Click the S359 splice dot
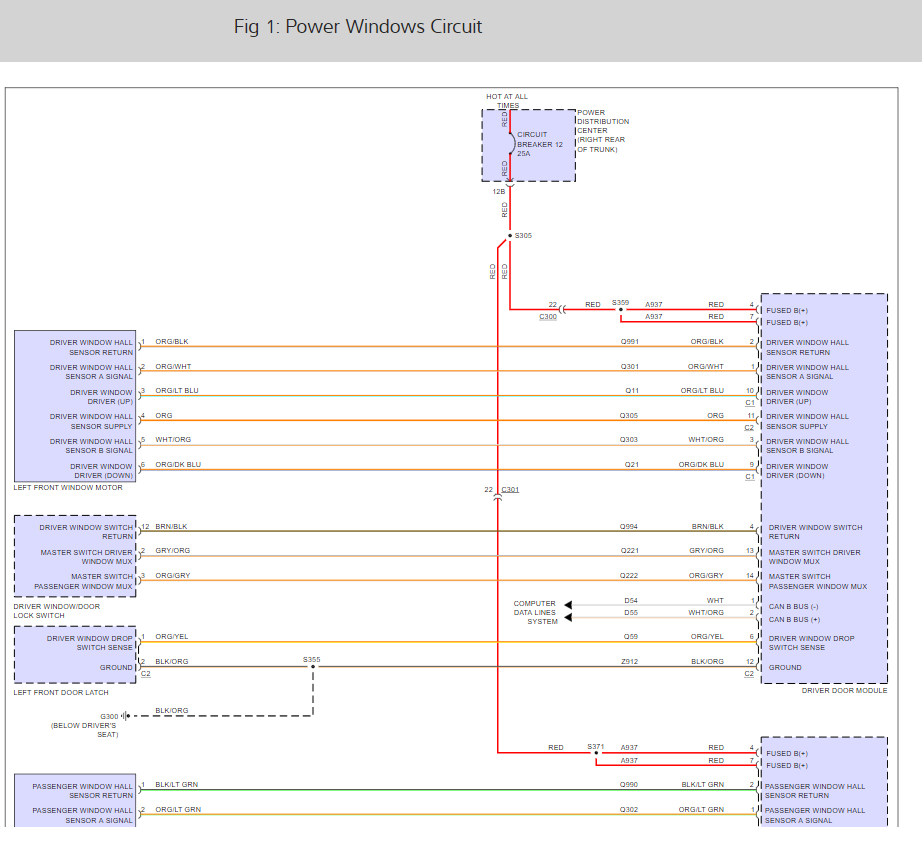Viewport: 922px width, 851px height. 621,309
